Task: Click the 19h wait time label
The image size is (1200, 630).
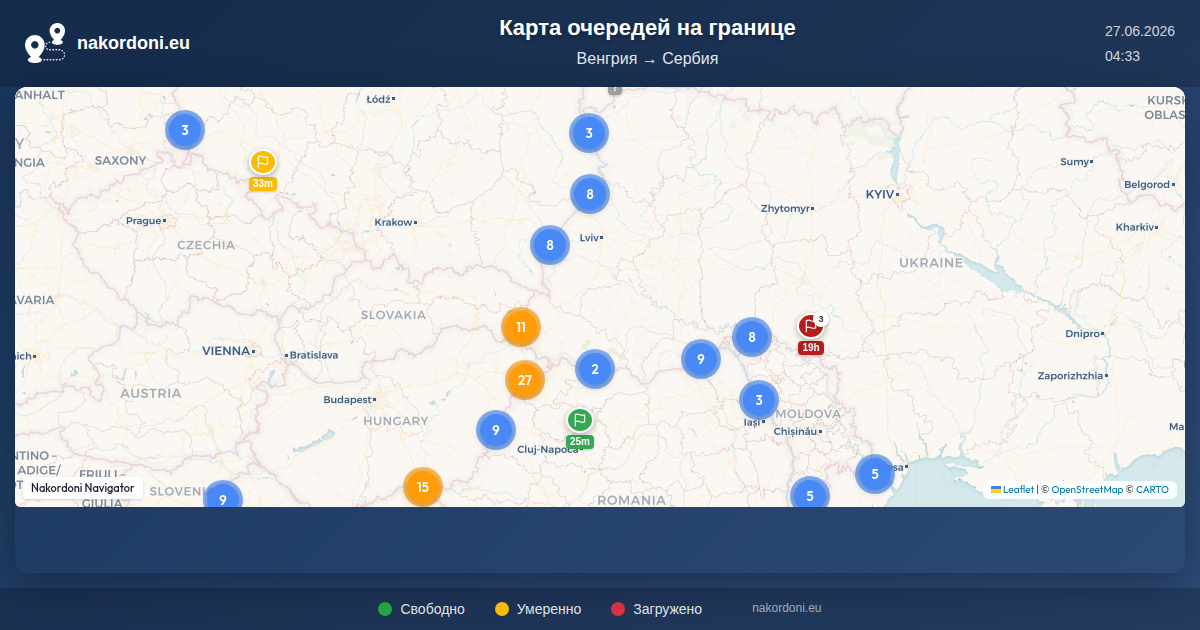Action: click(x=810, y=348)
